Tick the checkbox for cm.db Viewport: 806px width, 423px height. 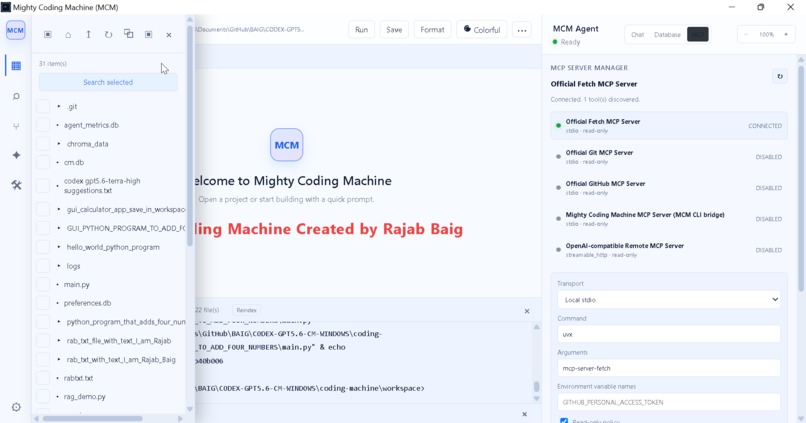[x=43, y=162]
